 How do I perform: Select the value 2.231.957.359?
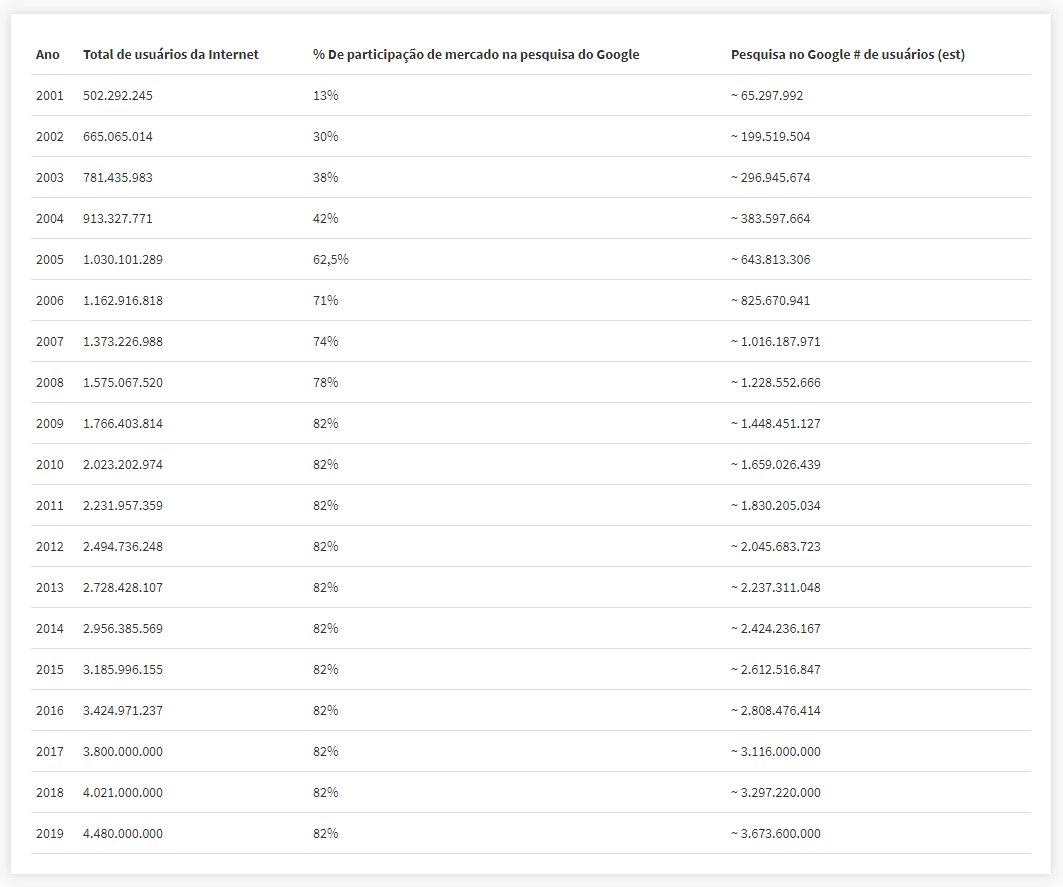[x=123, y=506]
